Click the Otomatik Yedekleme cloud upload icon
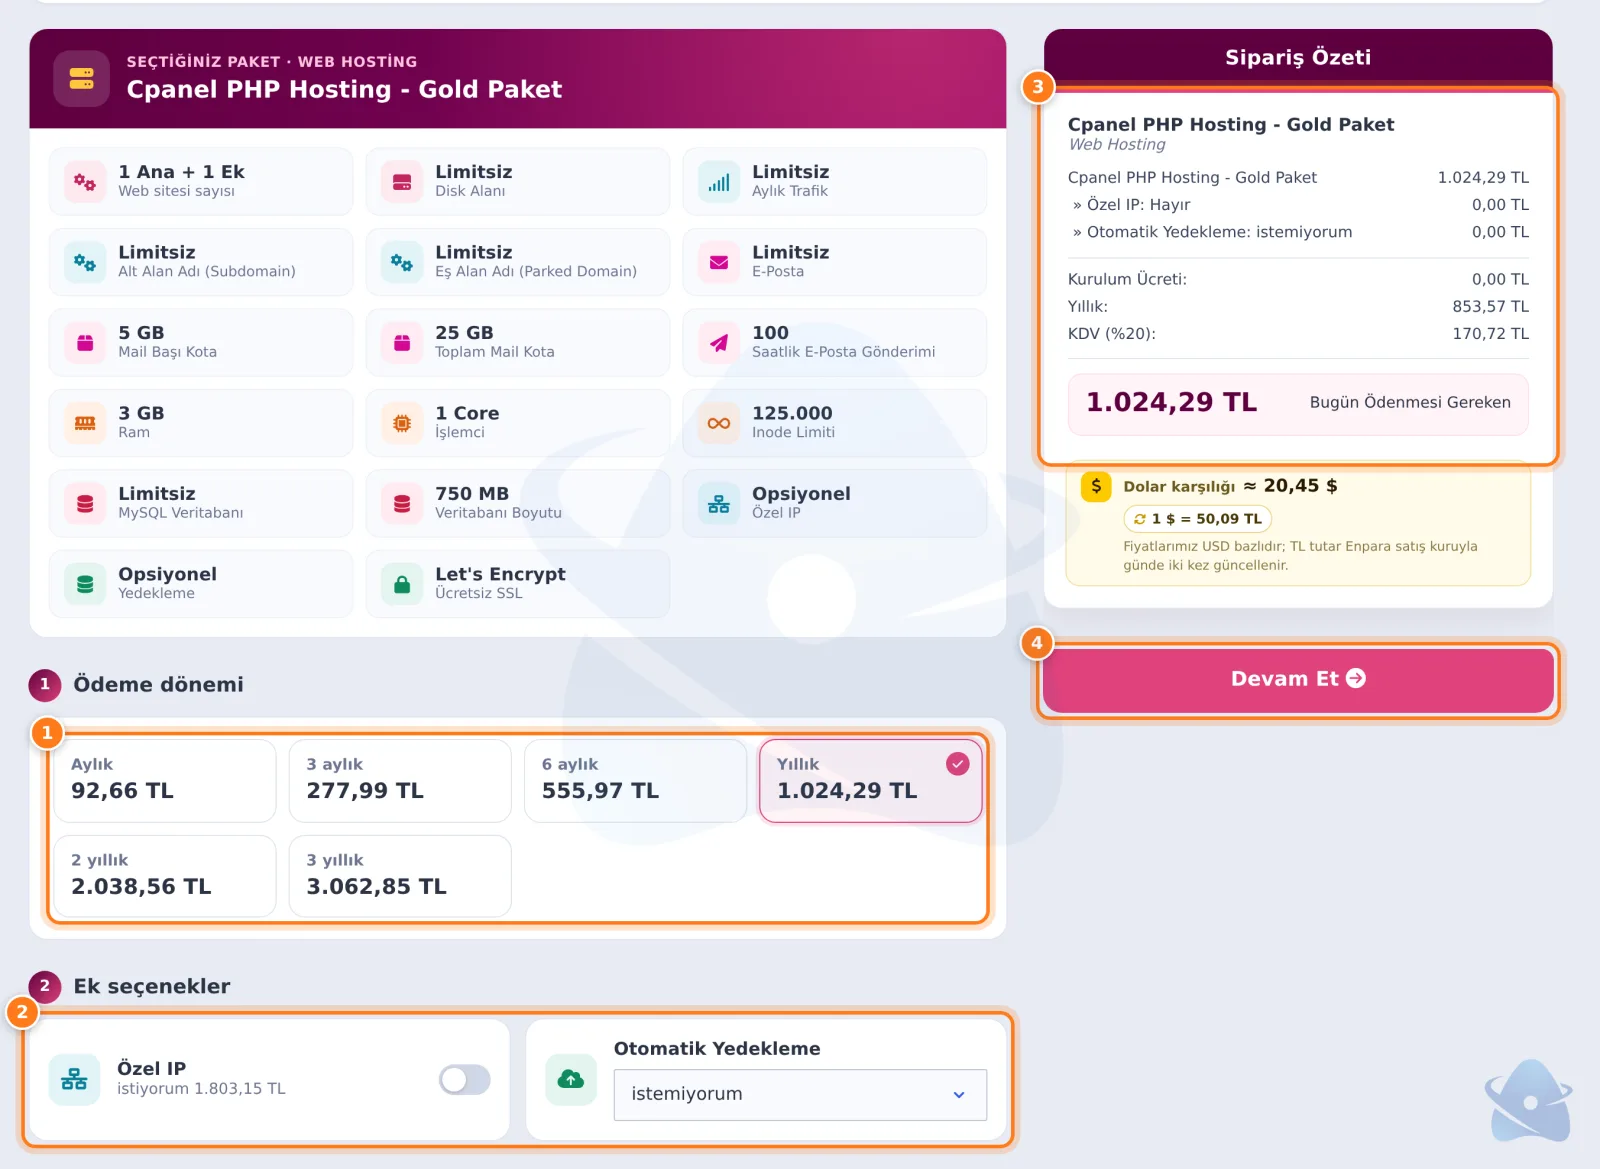 [571, 1079]
